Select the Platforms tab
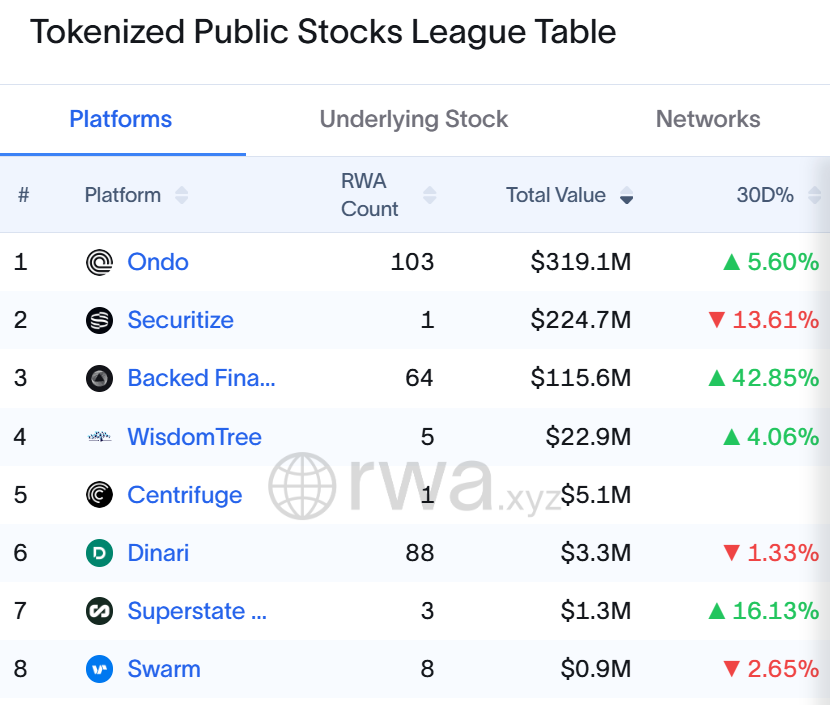The height and width of the screenshot is (705, 830). pos(120,119)
